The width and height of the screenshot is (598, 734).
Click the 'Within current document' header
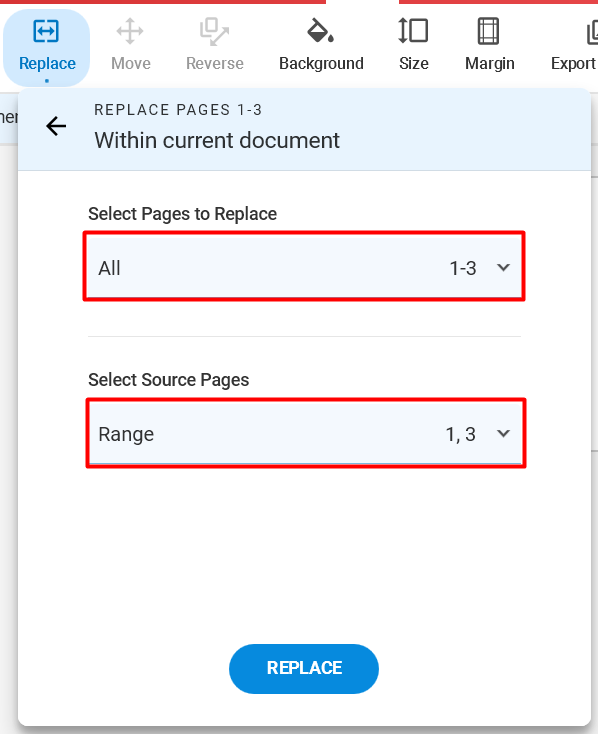217,140
